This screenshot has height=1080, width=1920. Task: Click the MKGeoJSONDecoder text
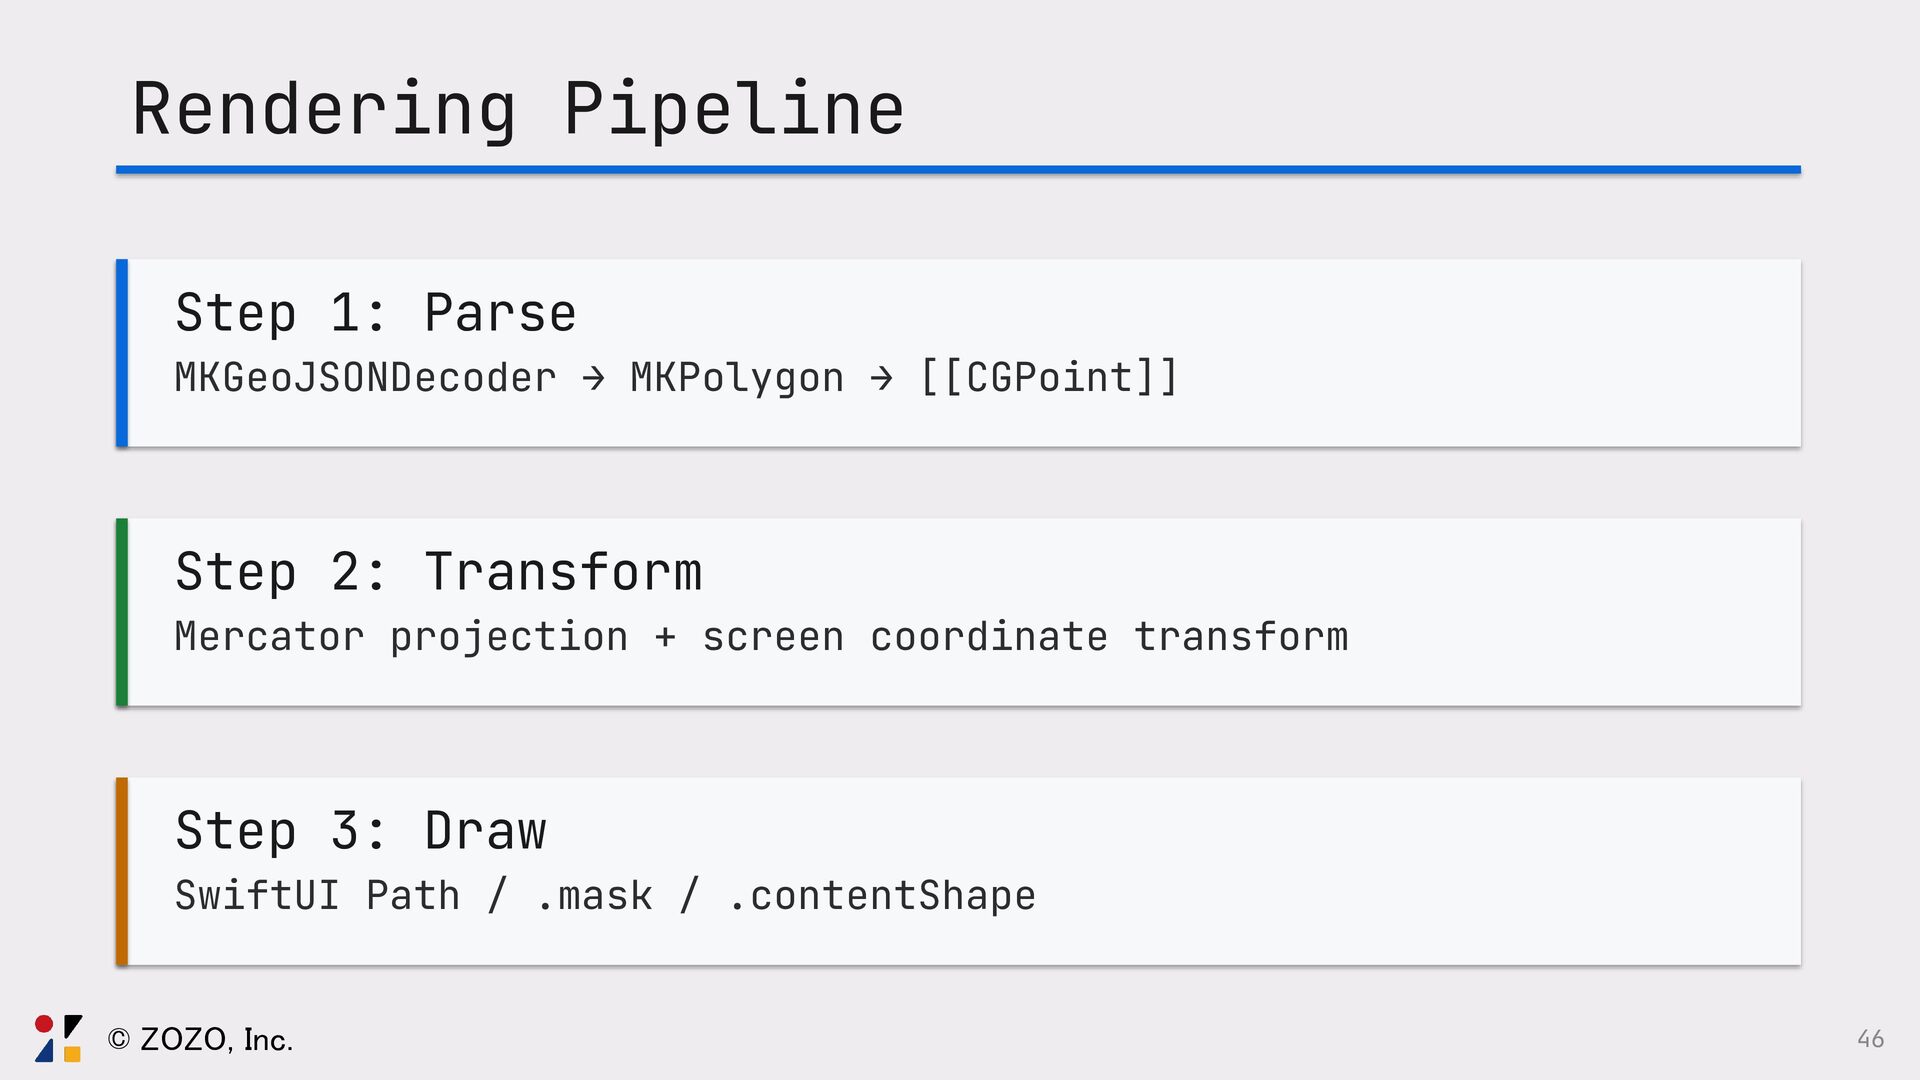pyautogui.click(x=365, y=378)
